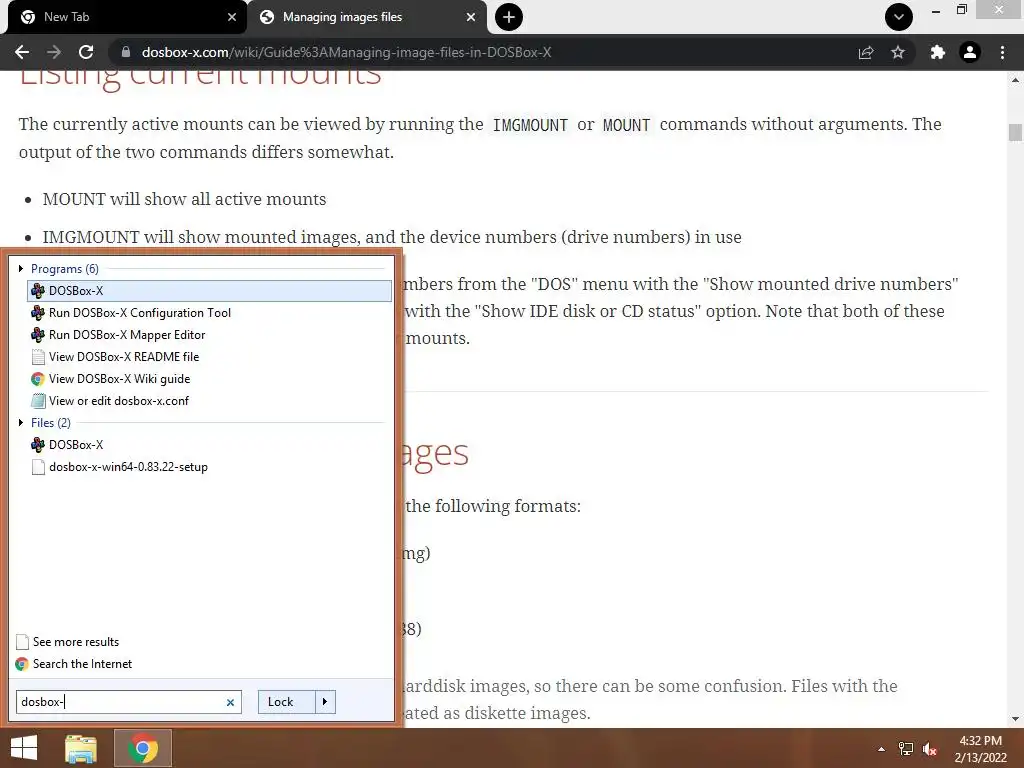Open File Explorer from taskbar
This screenshot has height=768, width=1024.
point(81,748)
